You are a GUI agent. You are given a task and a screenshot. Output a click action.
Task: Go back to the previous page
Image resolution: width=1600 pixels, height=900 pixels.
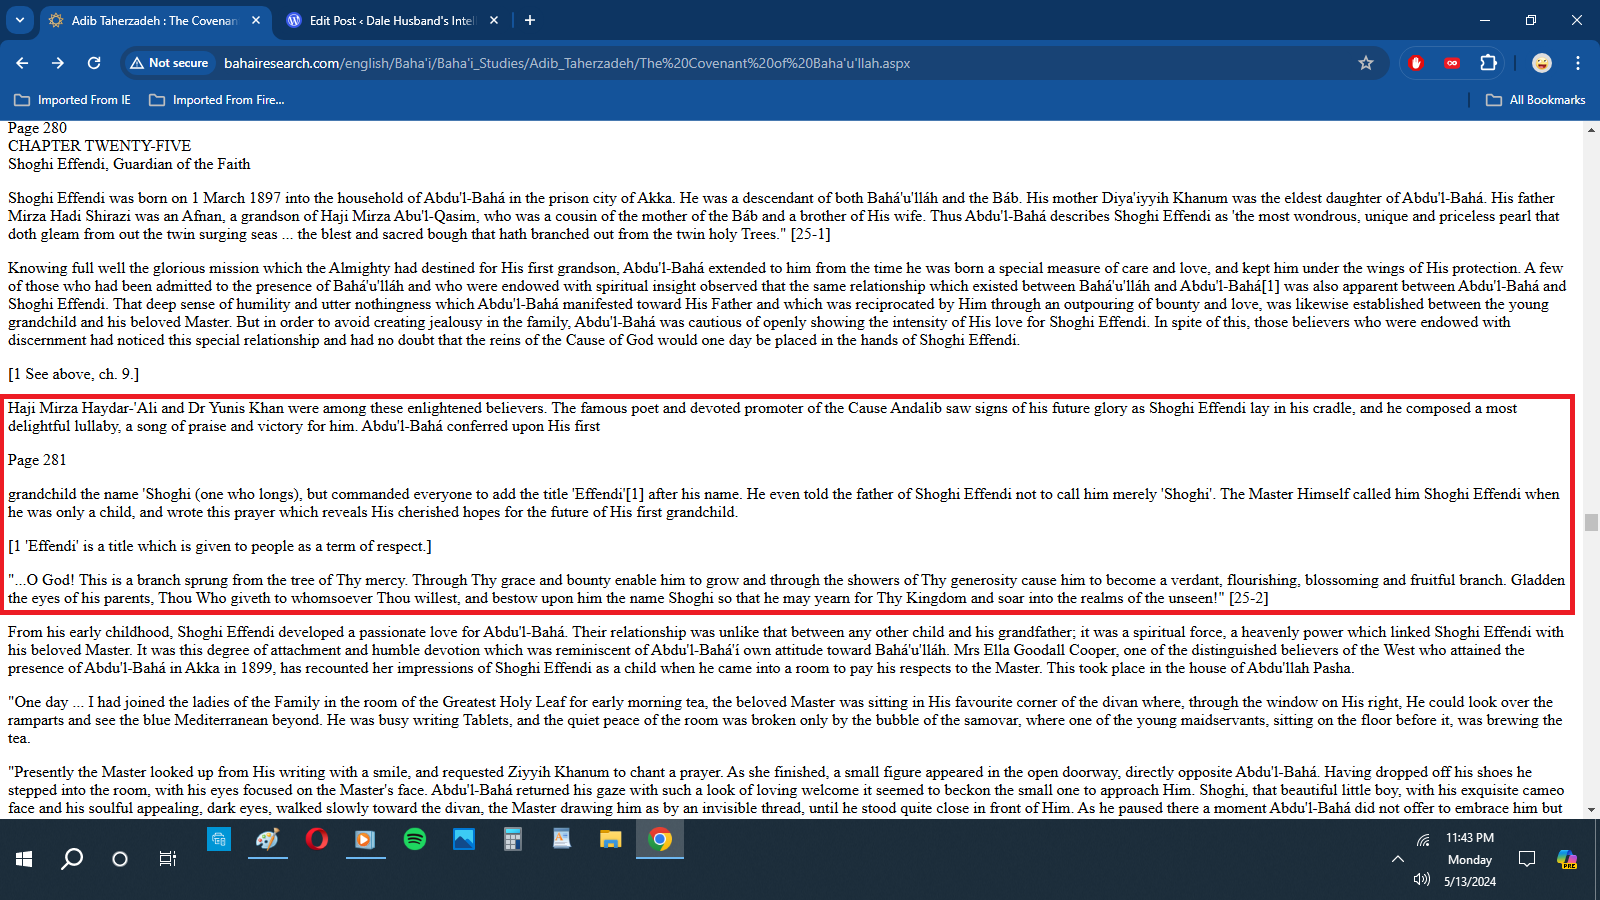[x=22, y=63]
